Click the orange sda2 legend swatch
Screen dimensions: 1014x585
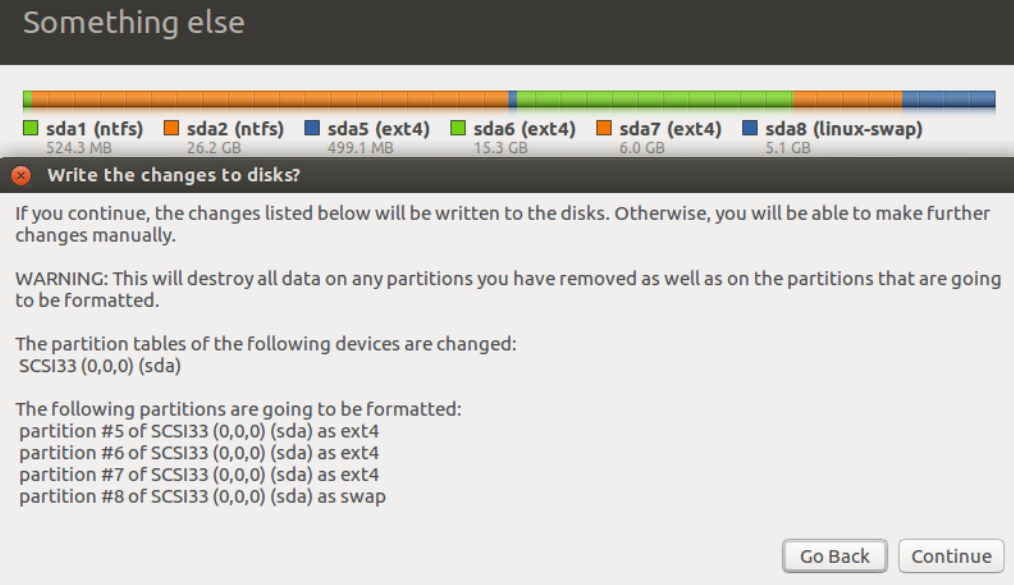click(171, 129)
